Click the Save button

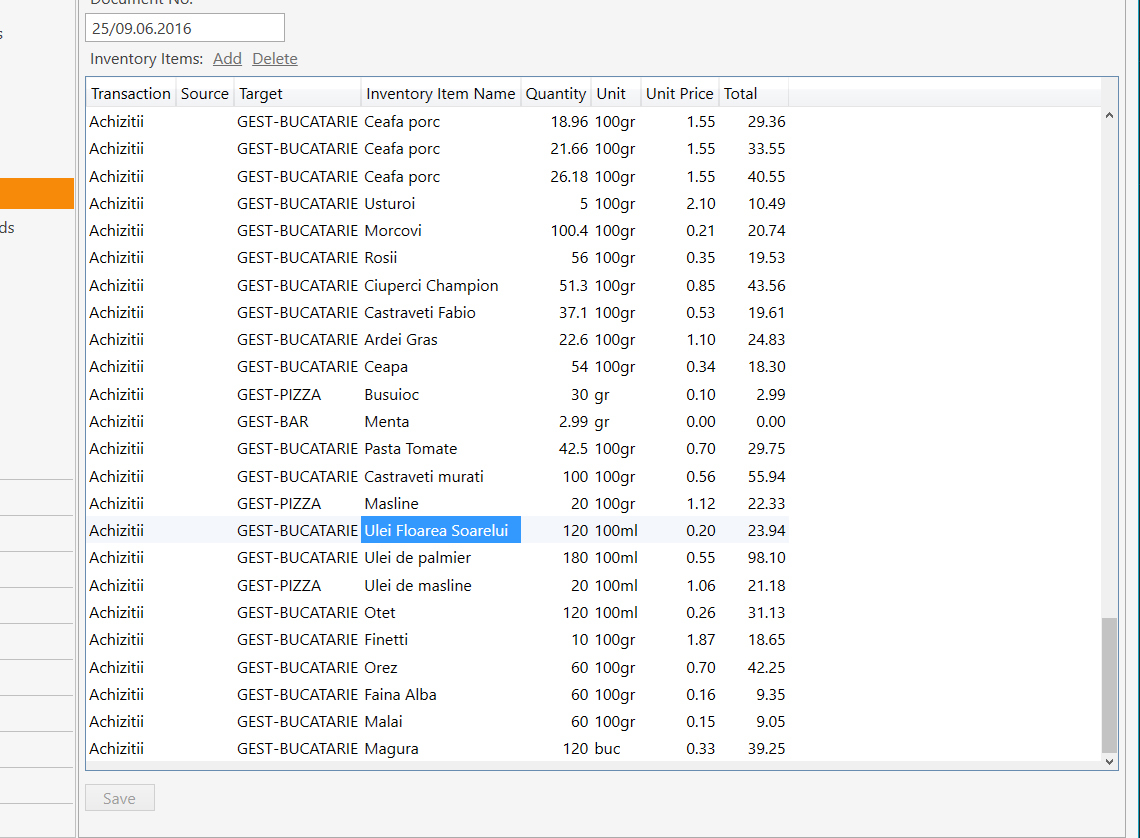(x=119, y=798)
